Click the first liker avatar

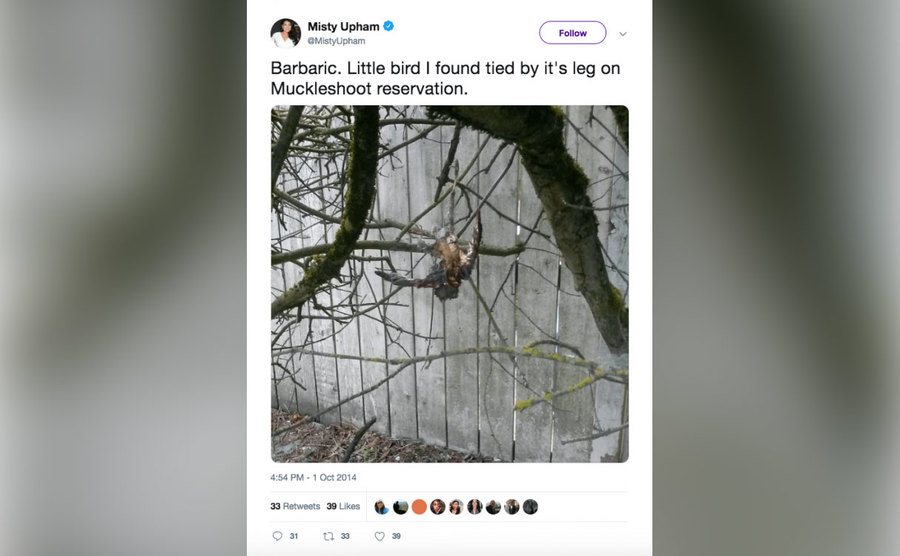pos(382,507)
